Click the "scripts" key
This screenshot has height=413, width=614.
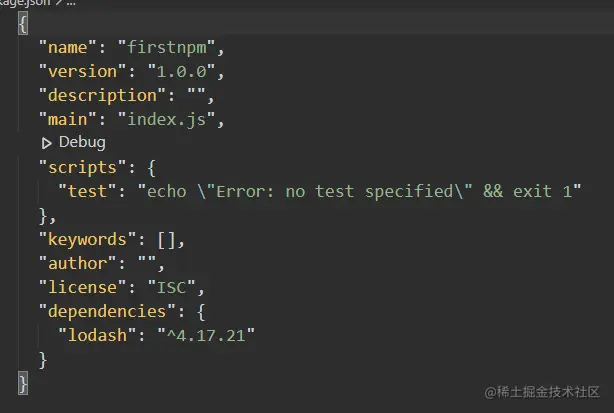pos(82,168)
